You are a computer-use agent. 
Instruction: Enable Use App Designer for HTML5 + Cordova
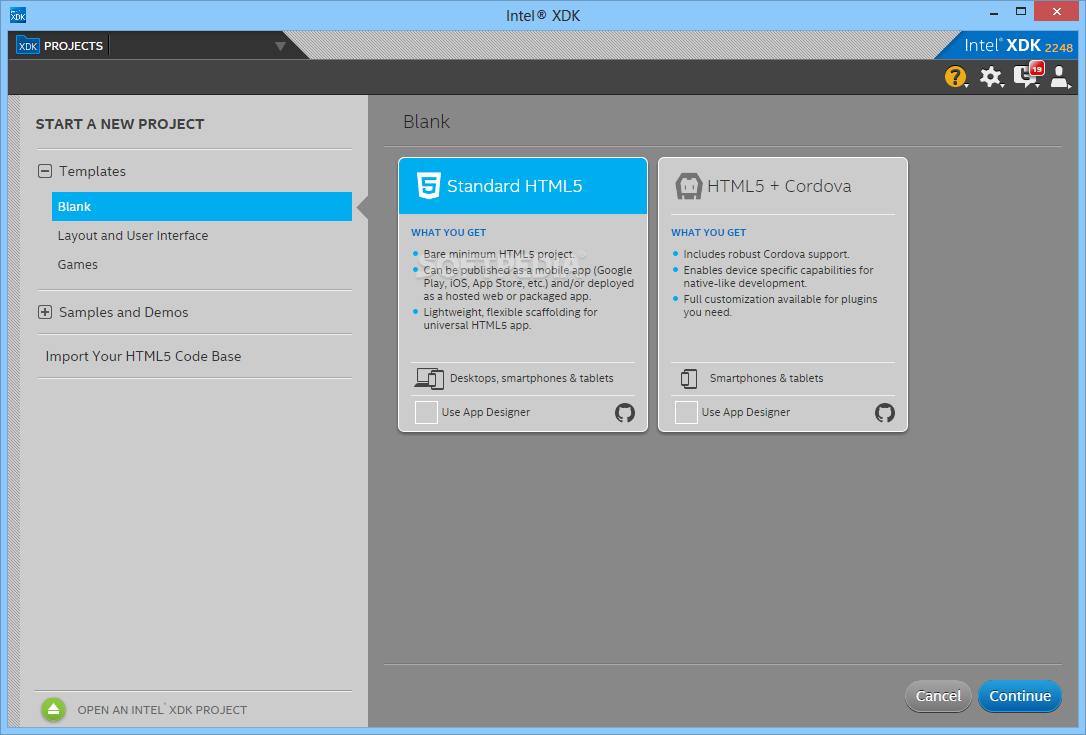pyautogui.click(x=686, y=412)
